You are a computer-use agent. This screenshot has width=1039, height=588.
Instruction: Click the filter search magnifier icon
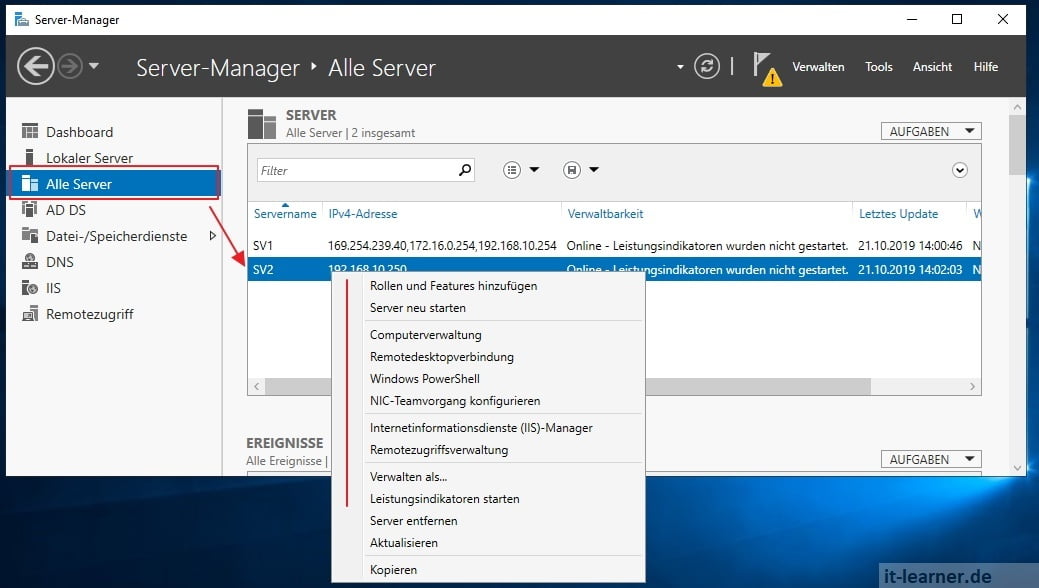[464, 170]
